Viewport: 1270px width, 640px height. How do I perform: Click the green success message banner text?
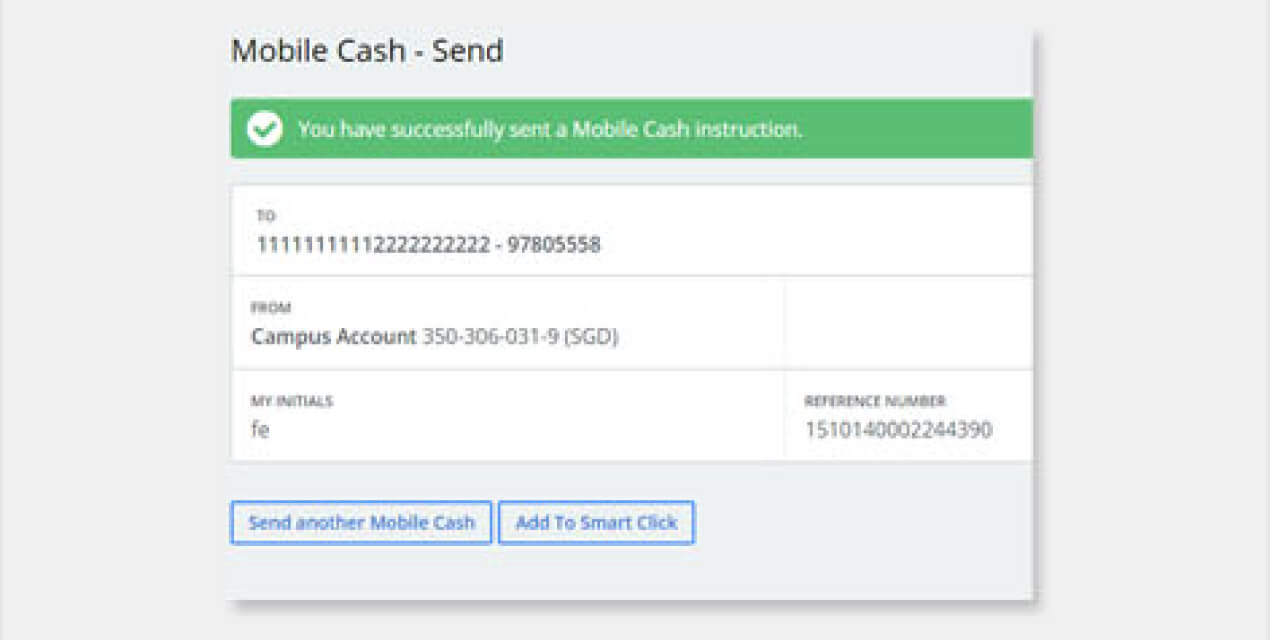550,129
